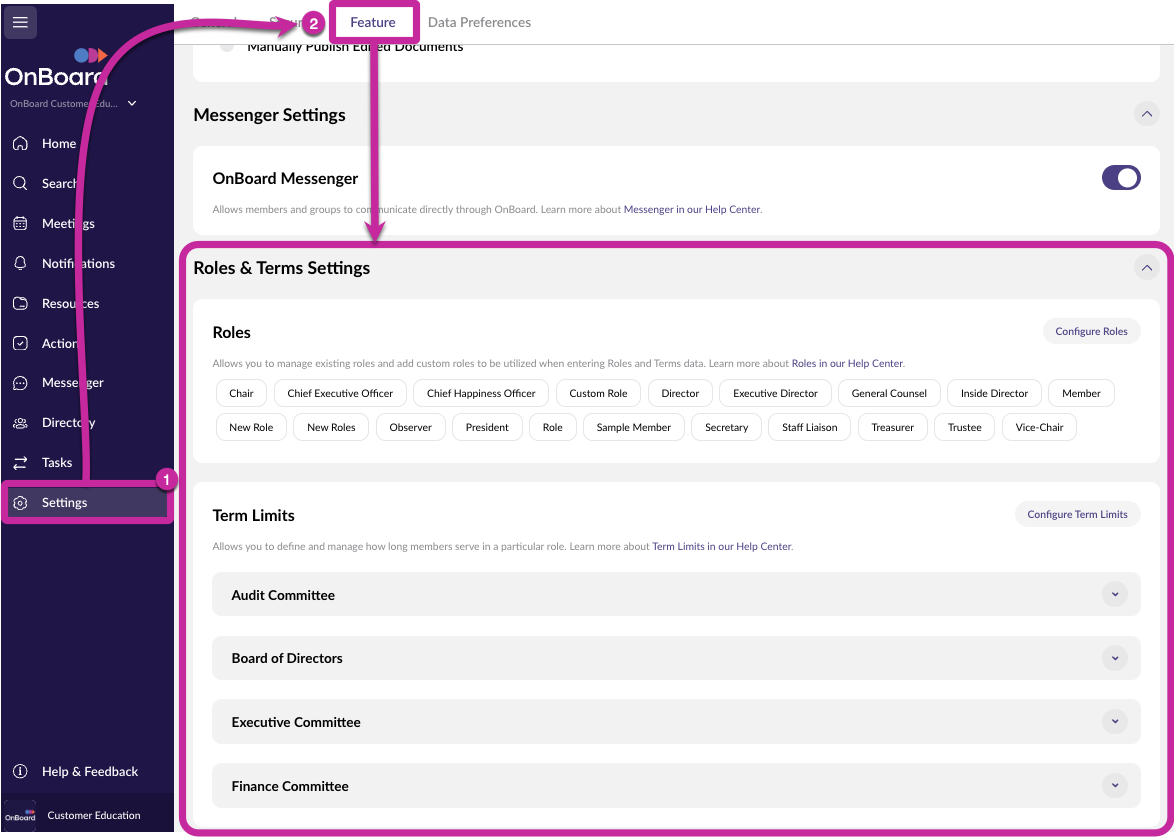Select Manually Publish Edited Documents radio button
Viewport: 1174px width, 837px height.
tap(227, 46)
